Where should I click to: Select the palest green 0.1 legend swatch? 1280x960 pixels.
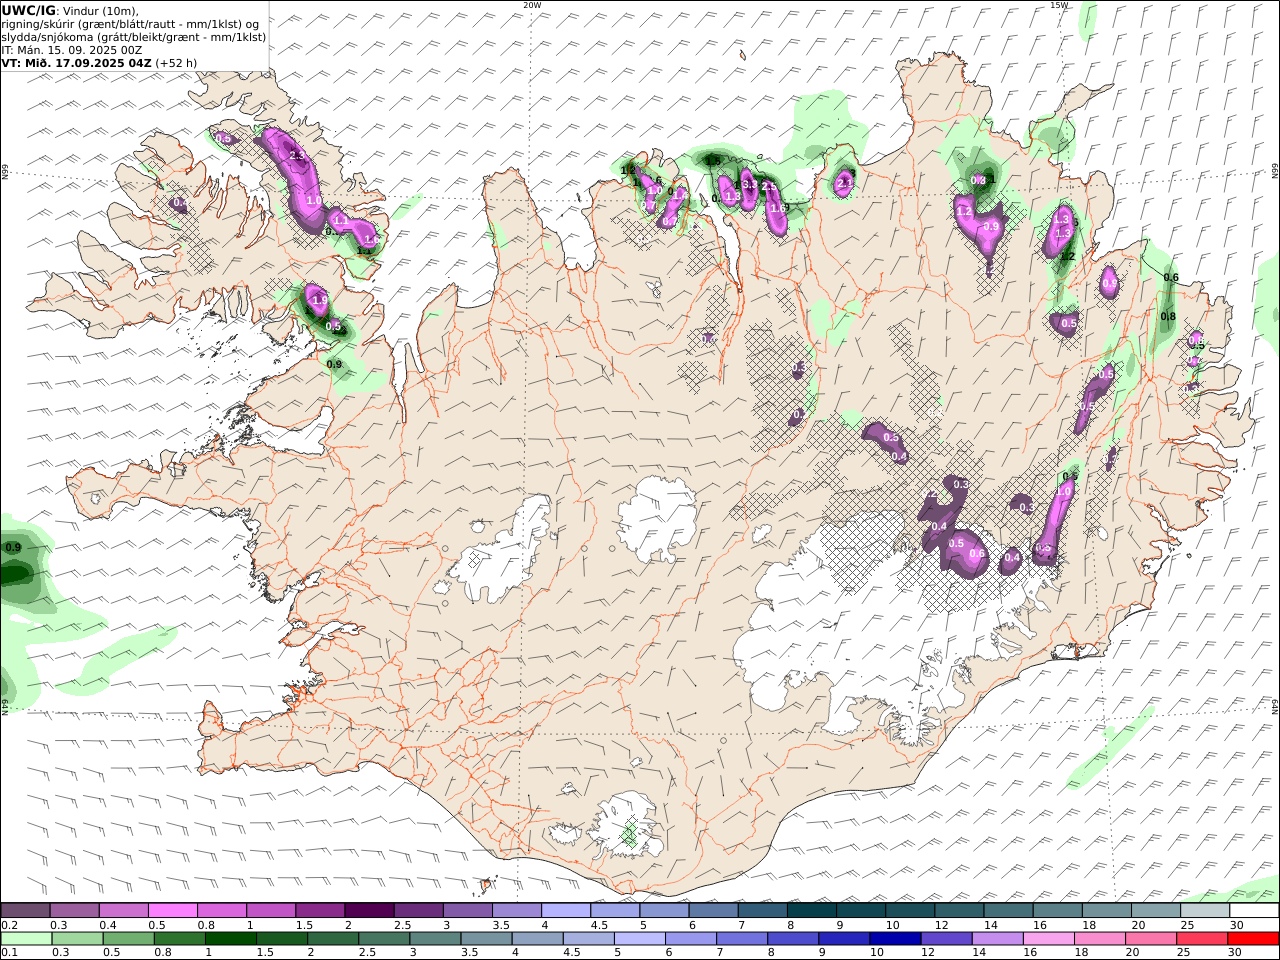[27, 939]
